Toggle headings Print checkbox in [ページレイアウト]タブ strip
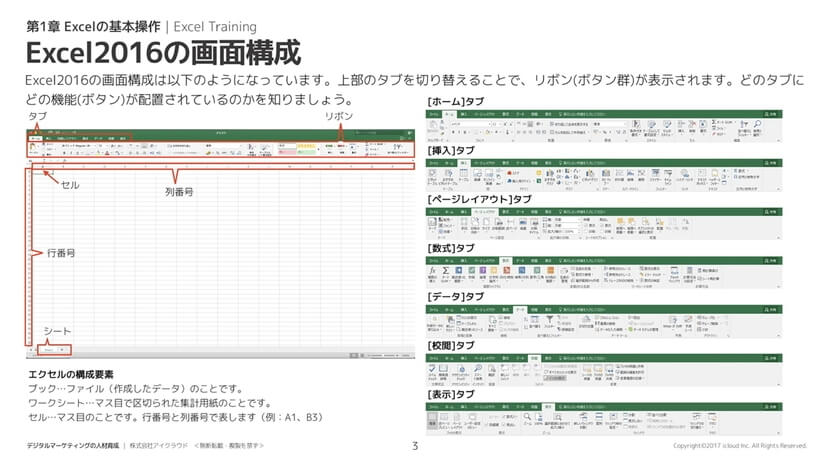 [x=602, y=231]
